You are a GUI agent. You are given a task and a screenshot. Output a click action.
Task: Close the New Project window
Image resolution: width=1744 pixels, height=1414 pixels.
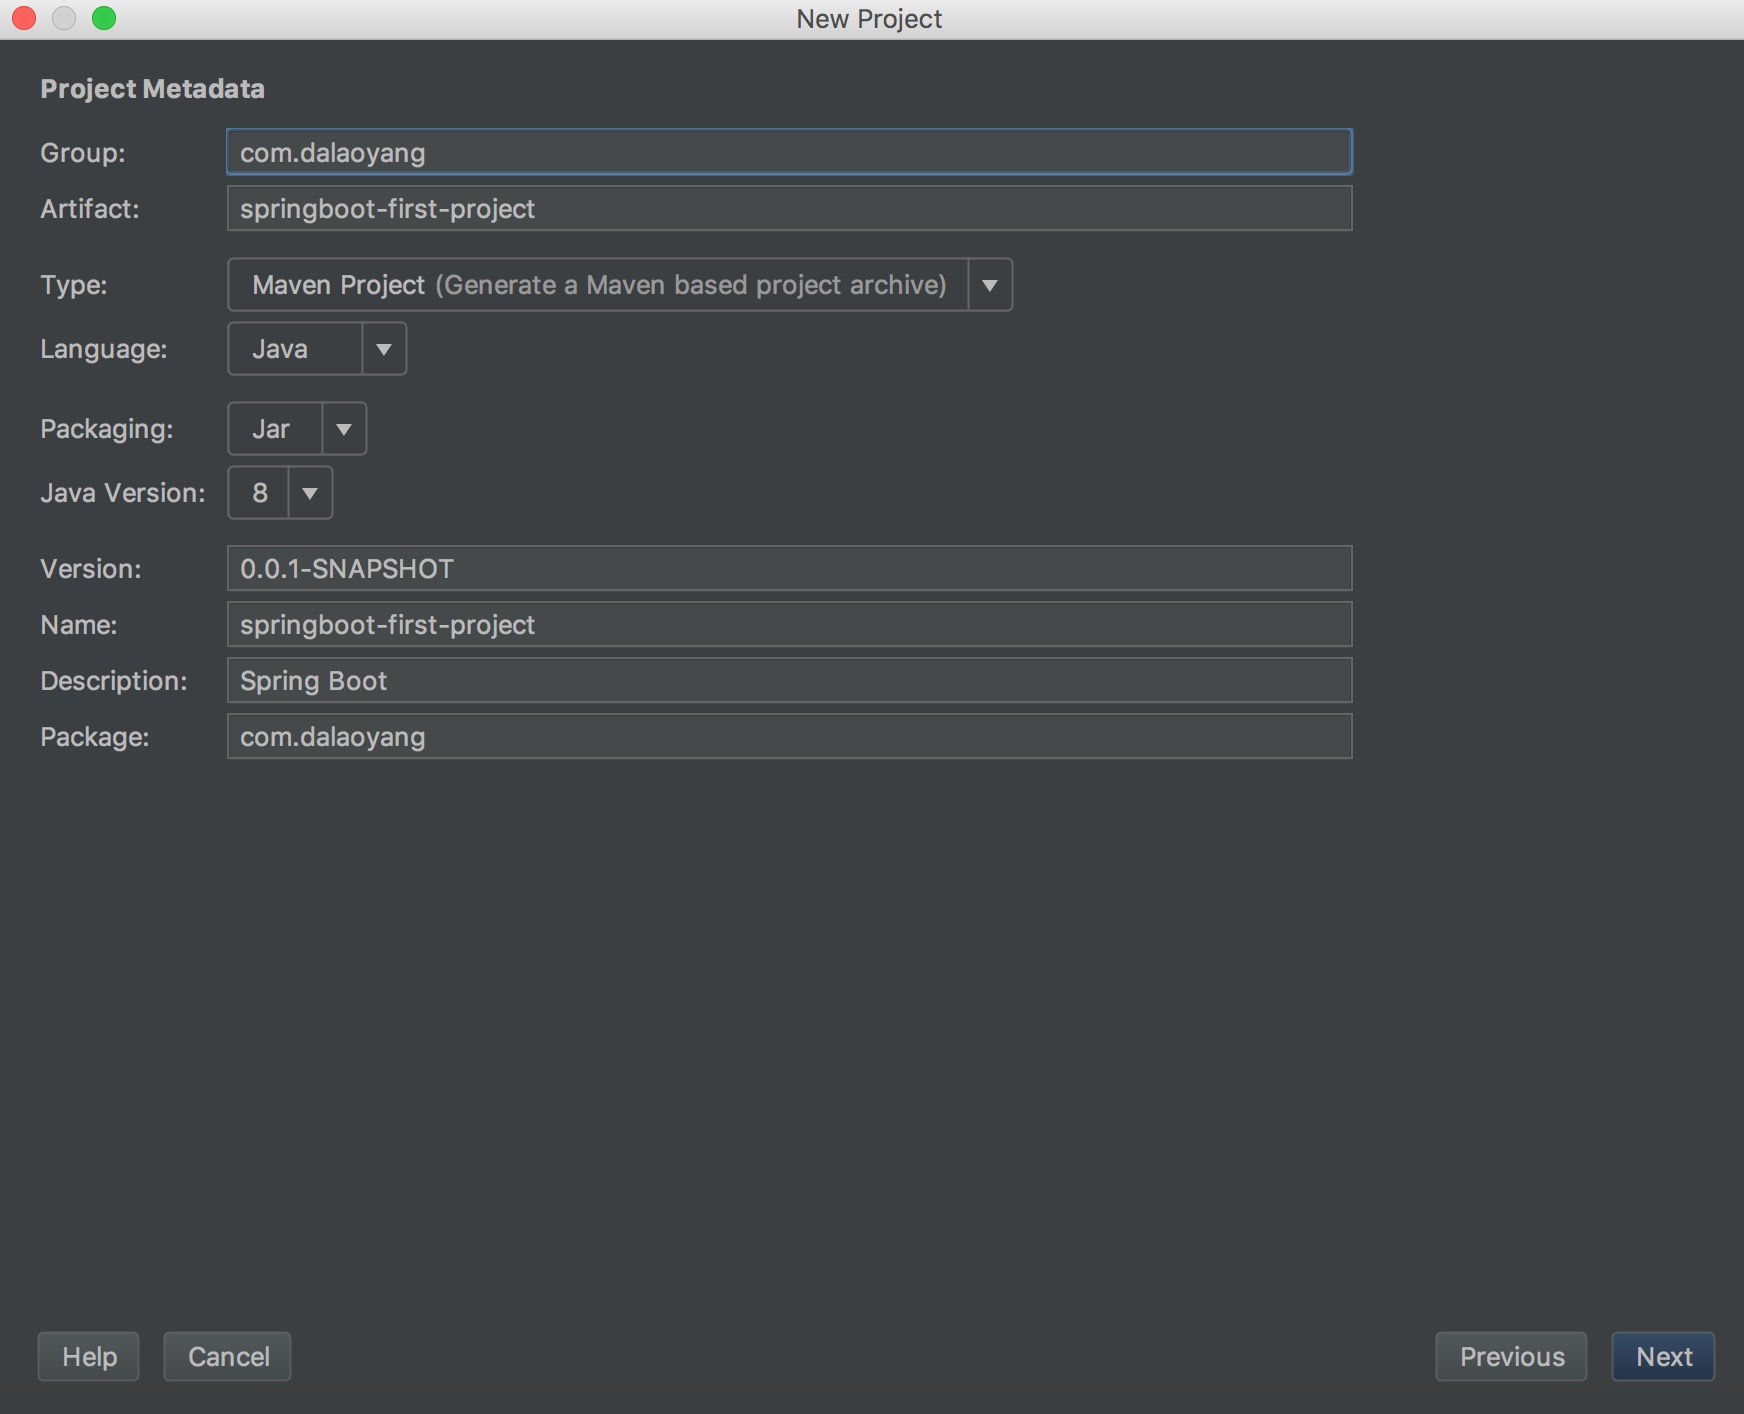coord(24,18)
